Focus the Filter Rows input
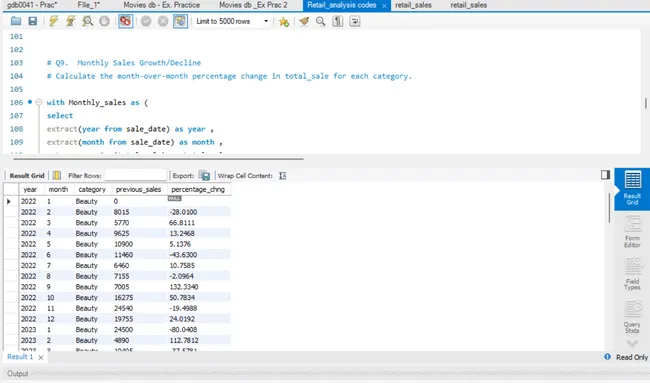Viewport: 650px width, 383px height. 136,175
